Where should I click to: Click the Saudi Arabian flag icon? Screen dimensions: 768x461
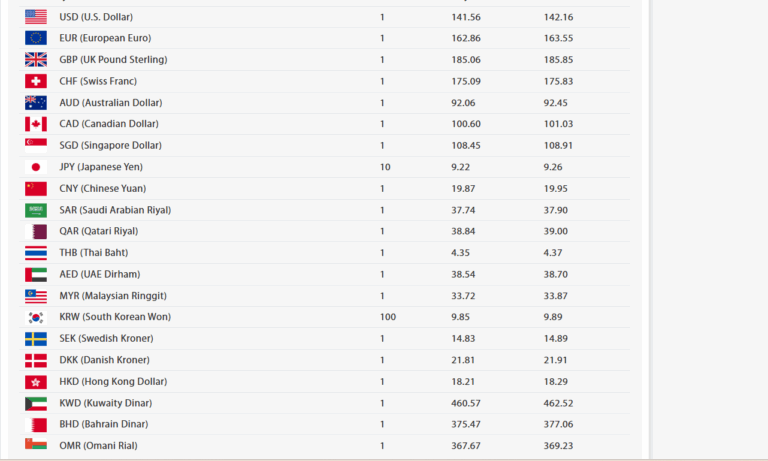(x=36, y=210)
